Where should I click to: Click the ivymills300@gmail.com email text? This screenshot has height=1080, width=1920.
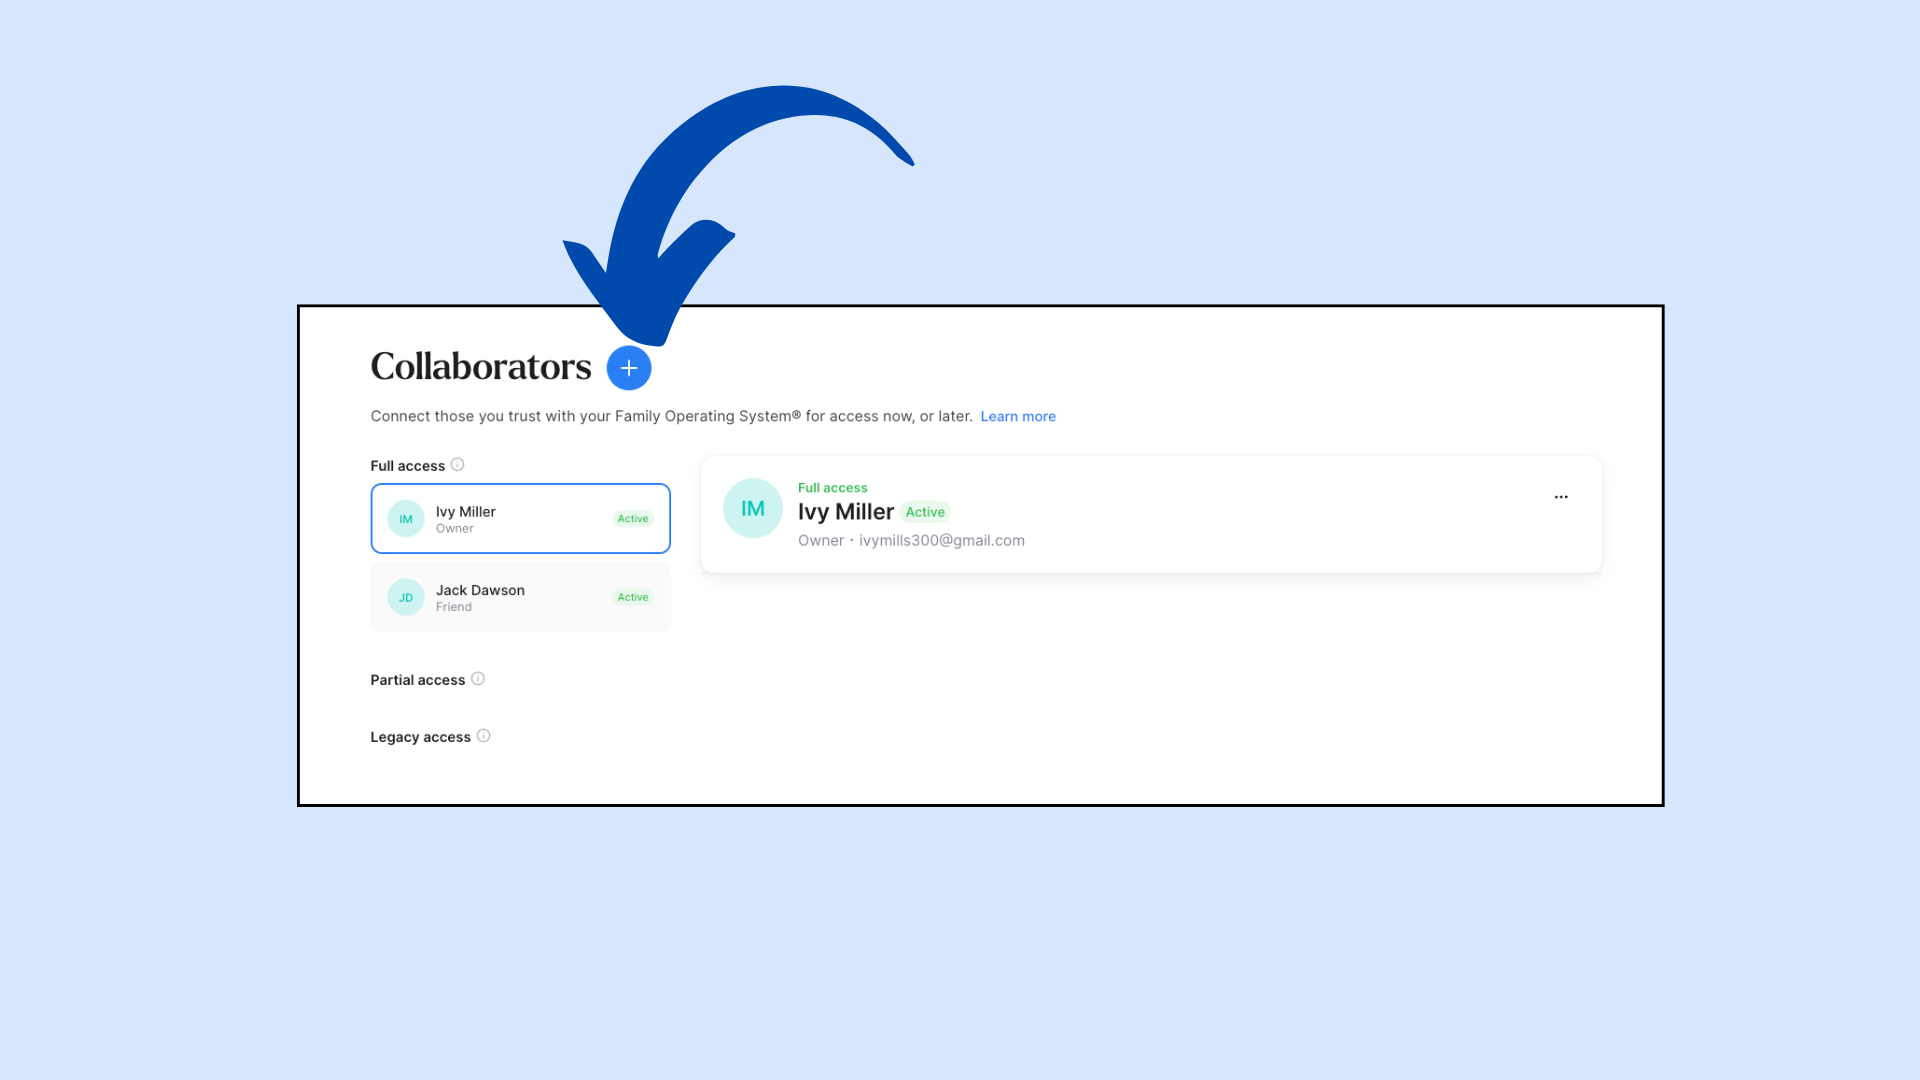[x=942, y=540]
